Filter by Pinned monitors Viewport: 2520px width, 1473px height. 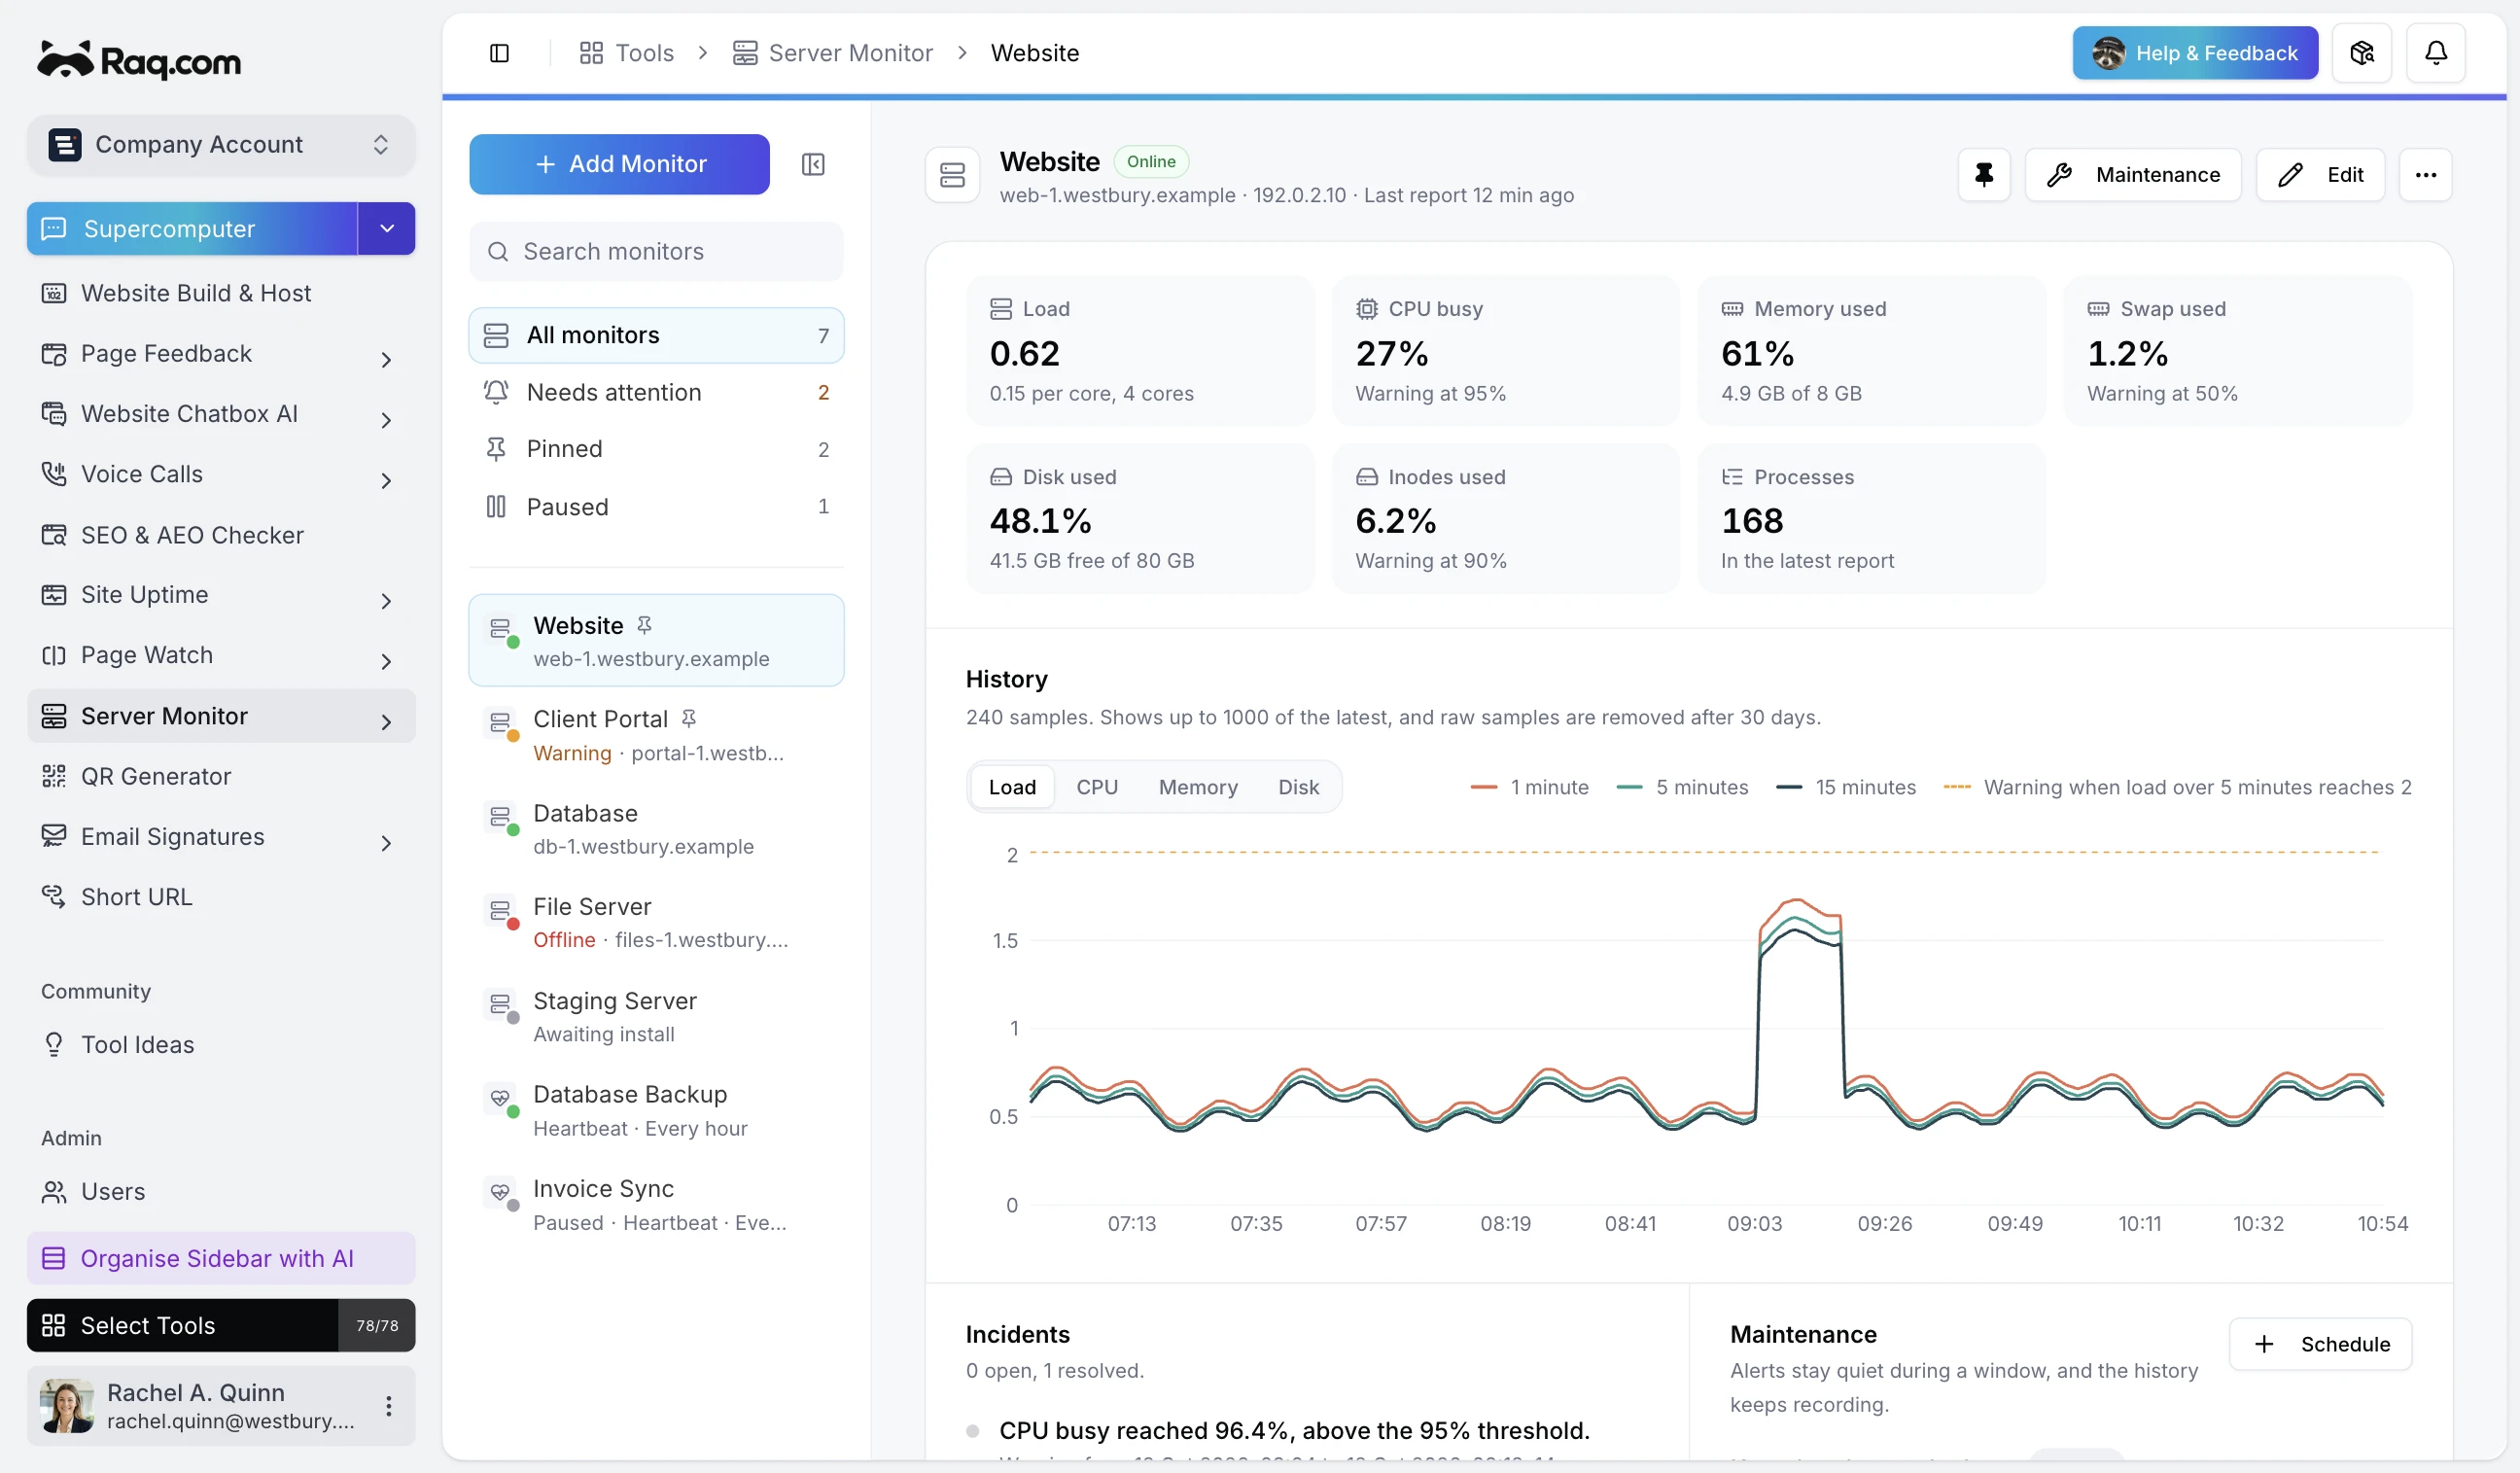656,449
